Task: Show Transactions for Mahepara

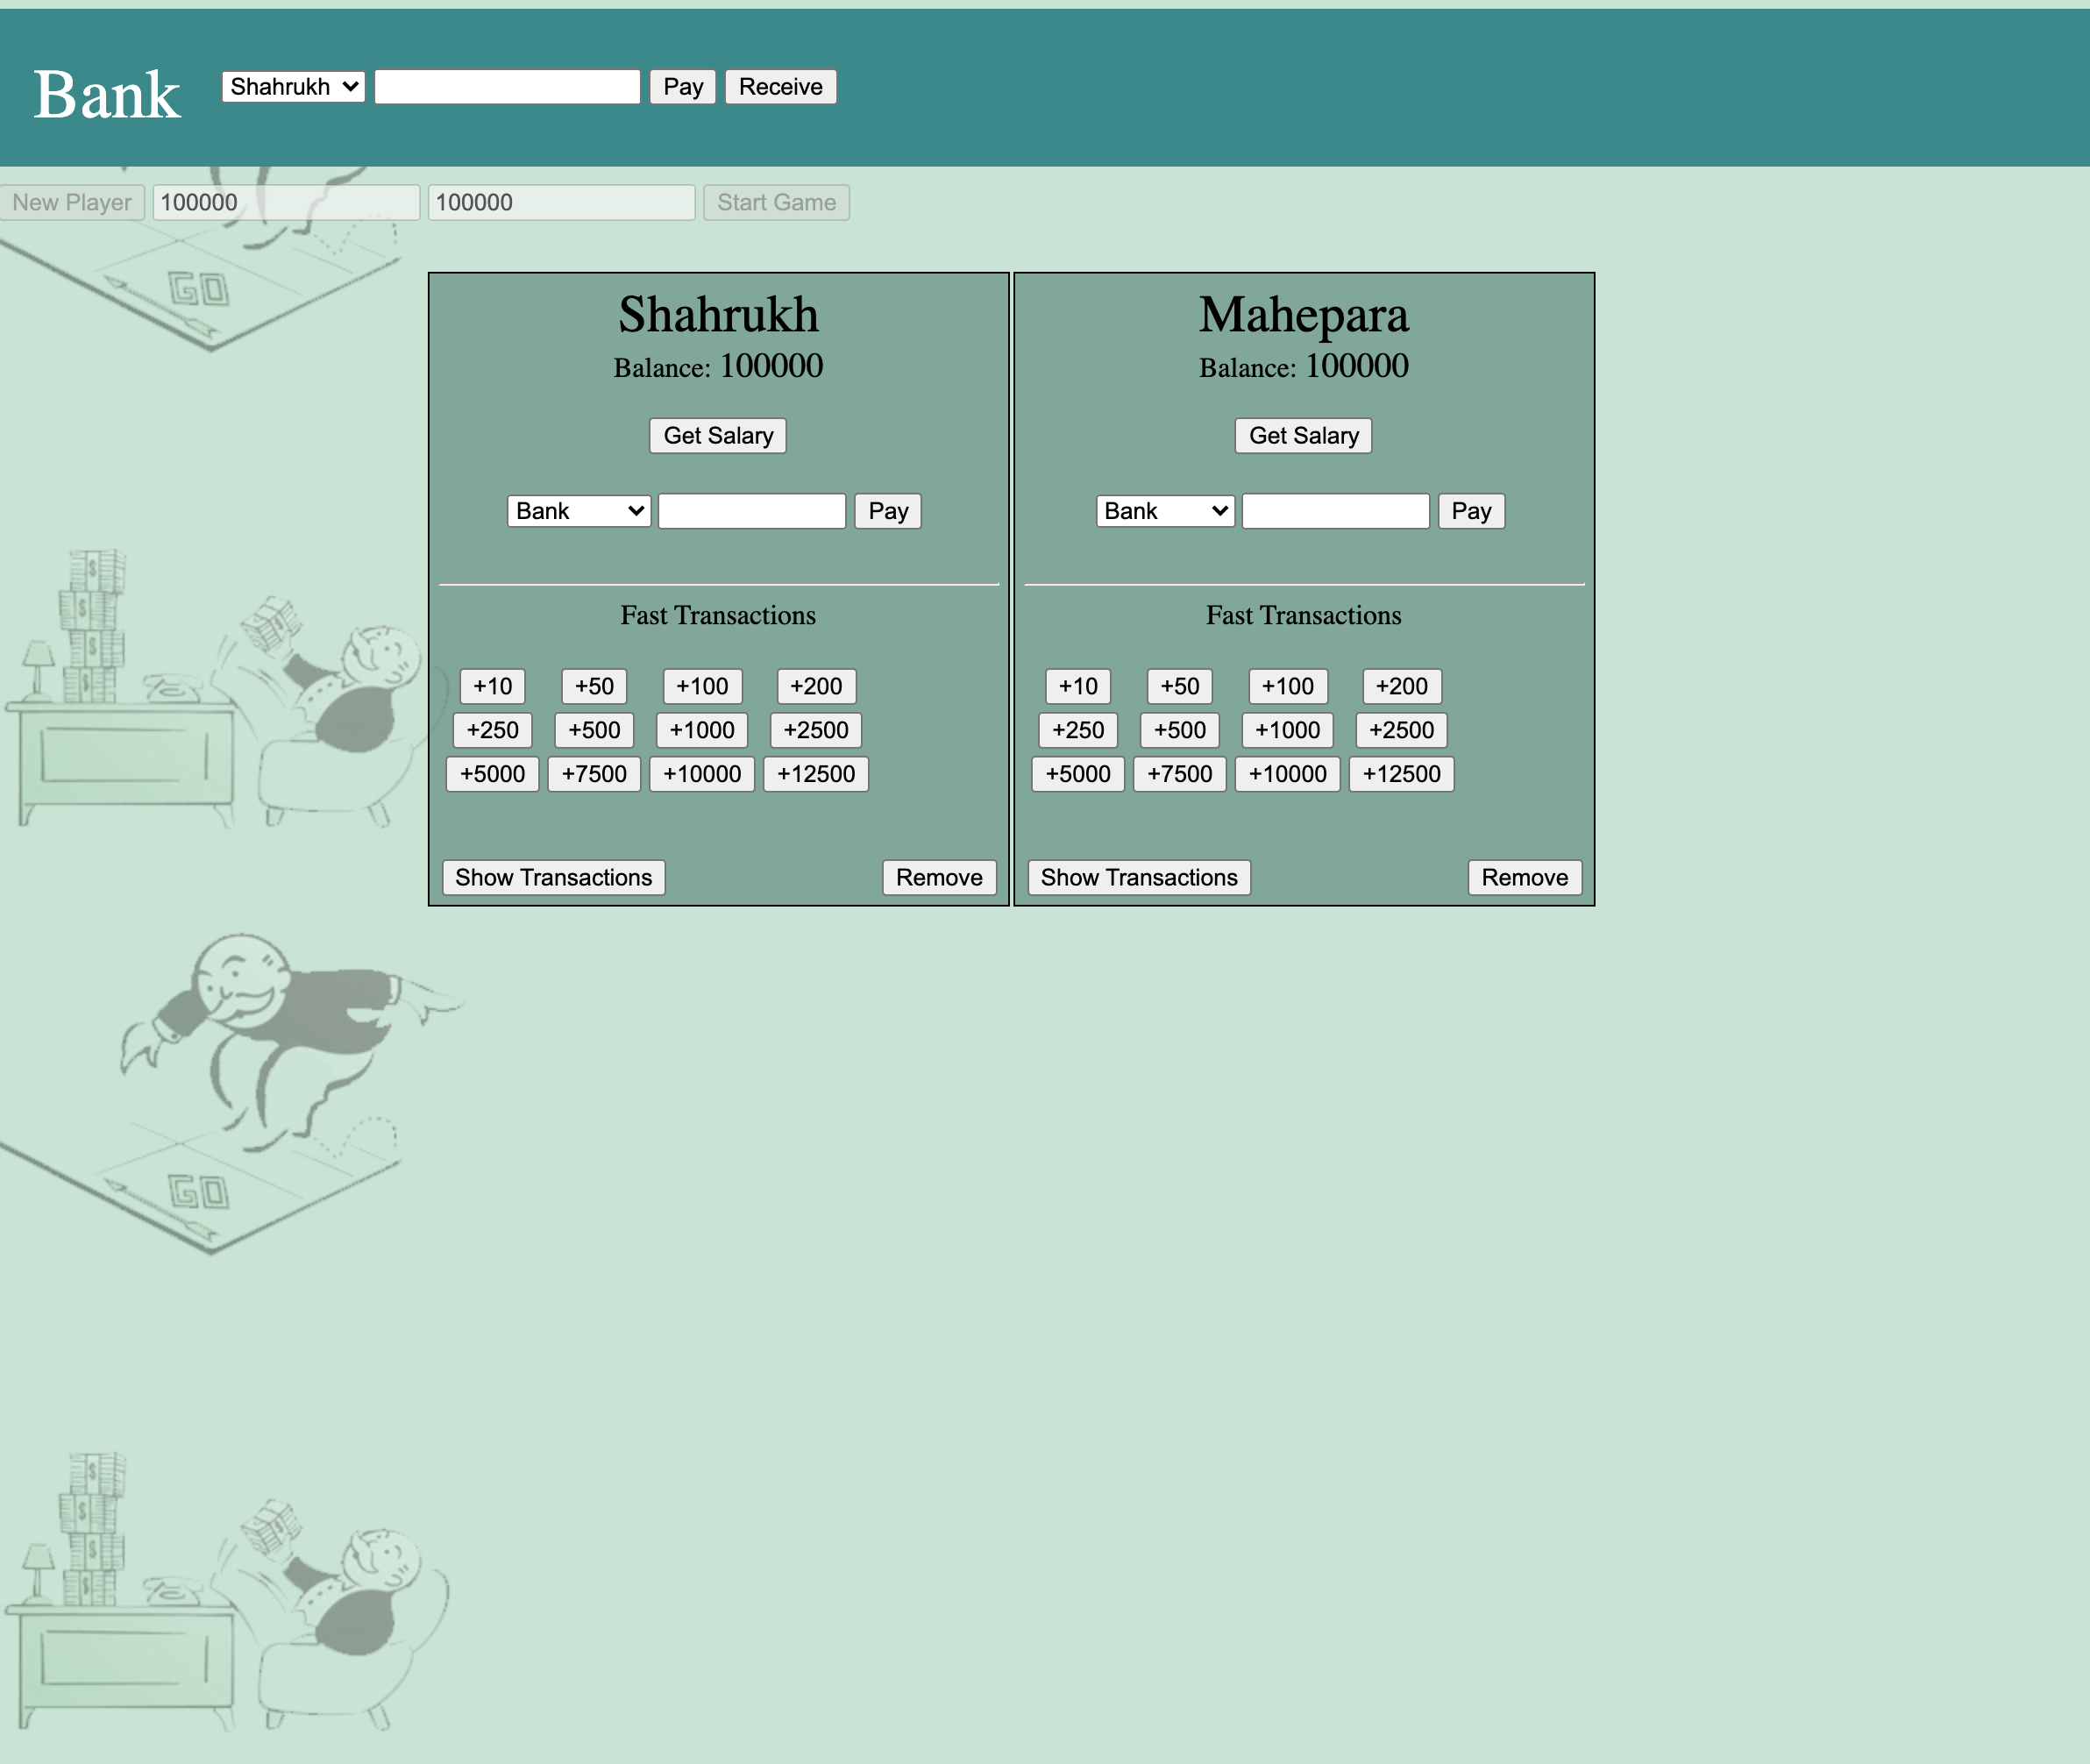Action: (x=1139, y=877)
